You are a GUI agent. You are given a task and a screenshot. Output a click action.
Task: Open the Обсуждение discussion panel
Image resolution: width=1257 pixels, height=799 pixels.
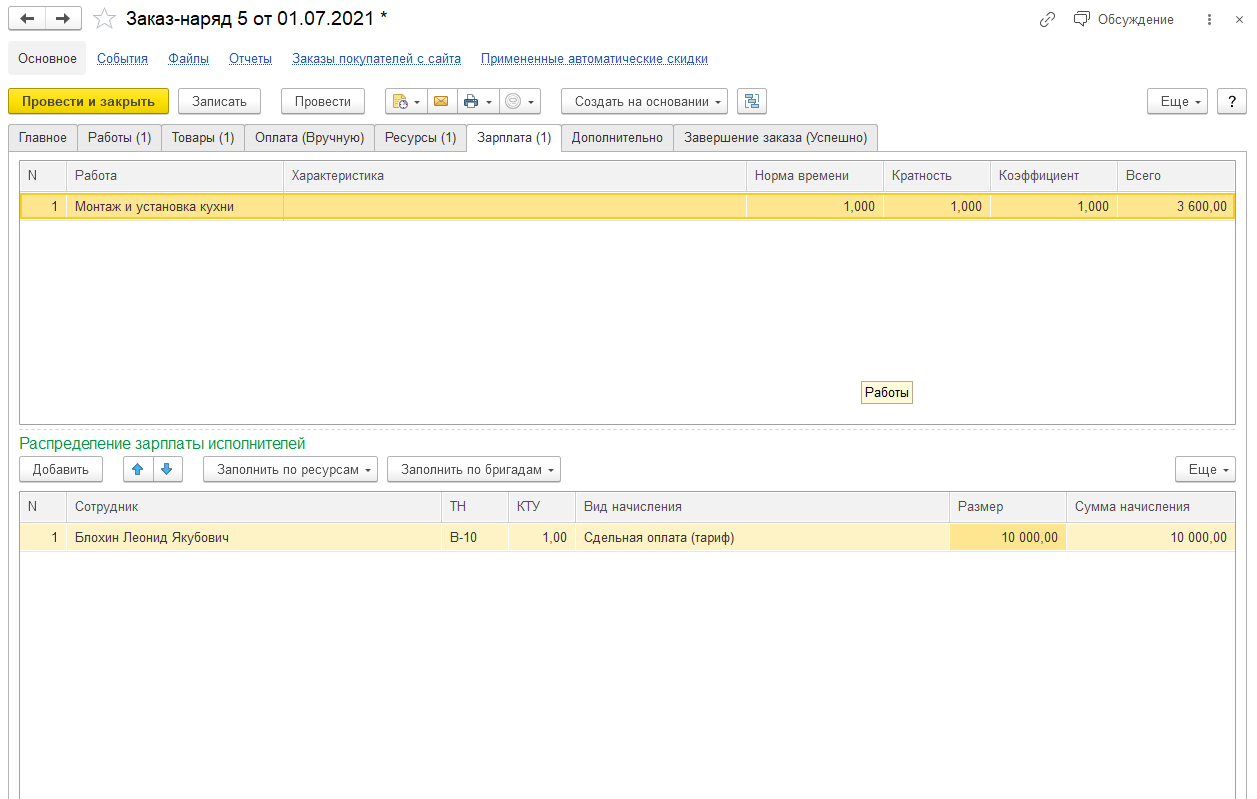pos(1123,19)
